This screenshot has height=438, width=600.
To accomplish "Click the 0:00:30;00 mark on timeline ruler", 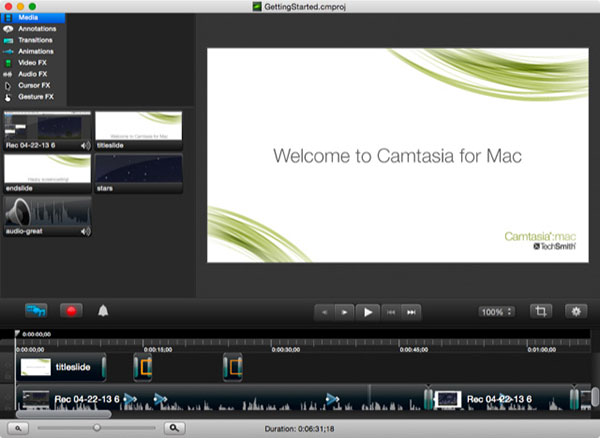I will (285, 349).
